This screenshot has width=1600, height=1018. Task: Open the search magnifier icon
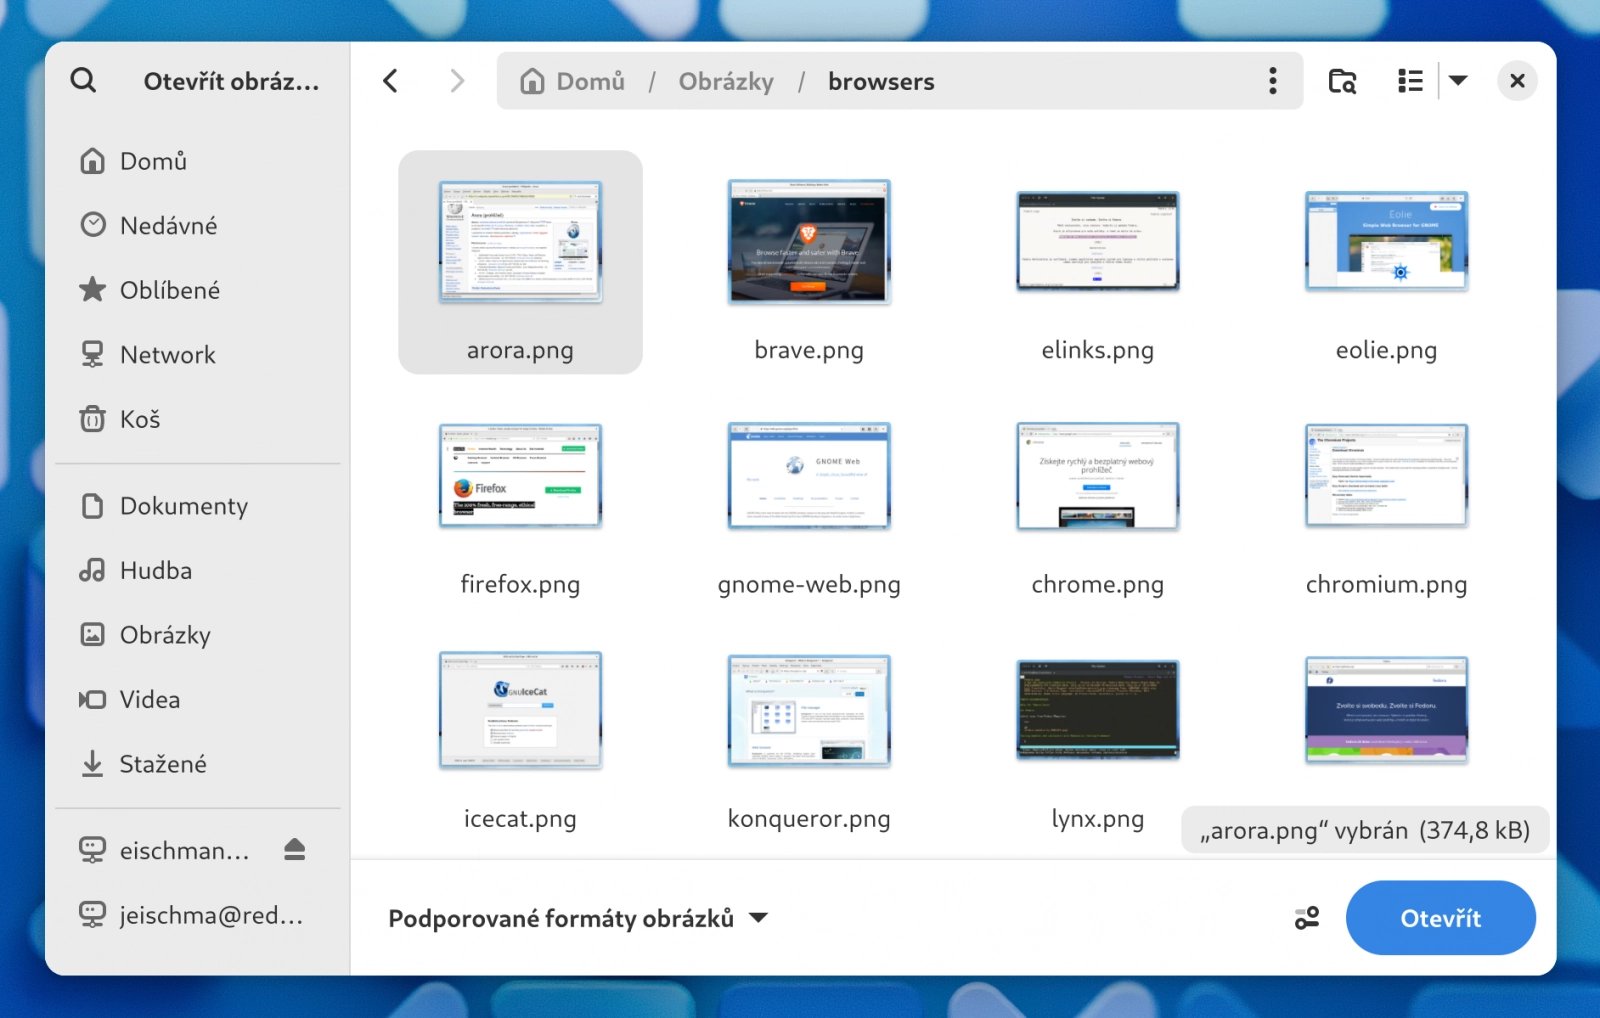click(84, 80)
